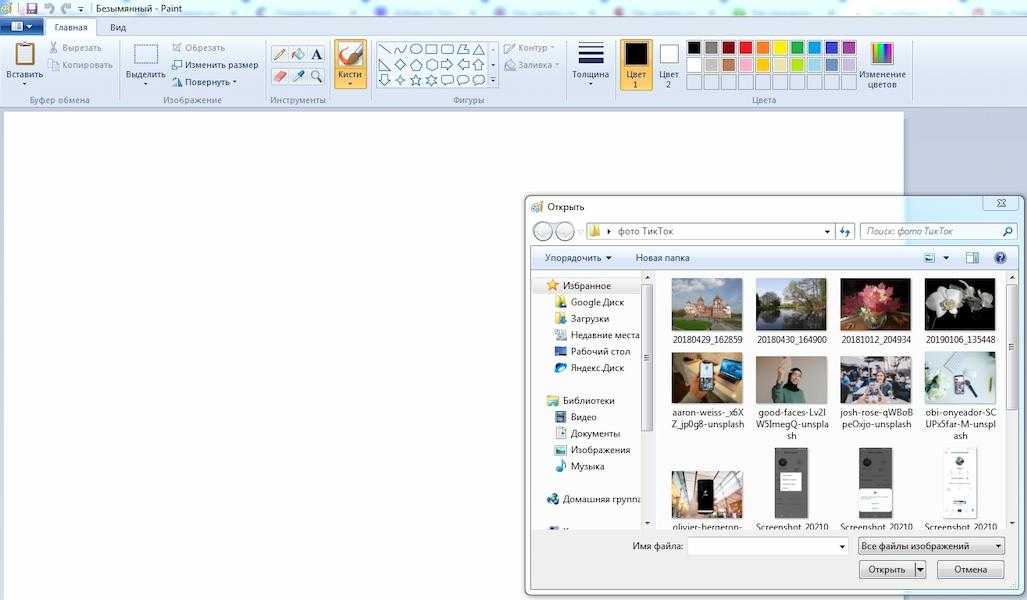Image resolution: width=1027 pixels, height=600 pixels.
Task: Select the Fill with color bucket tool
Action: (x=298, y=54)
